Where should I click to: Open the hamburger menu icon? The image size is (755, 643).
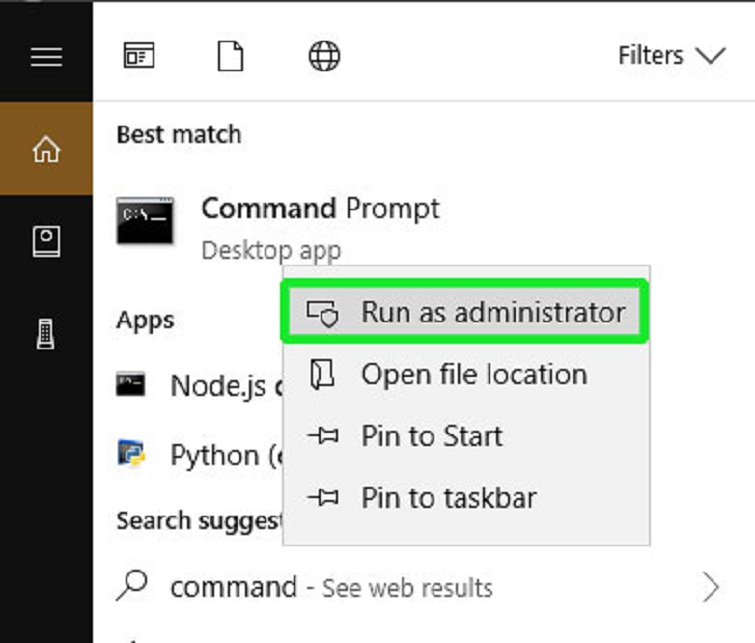(46, 56)
